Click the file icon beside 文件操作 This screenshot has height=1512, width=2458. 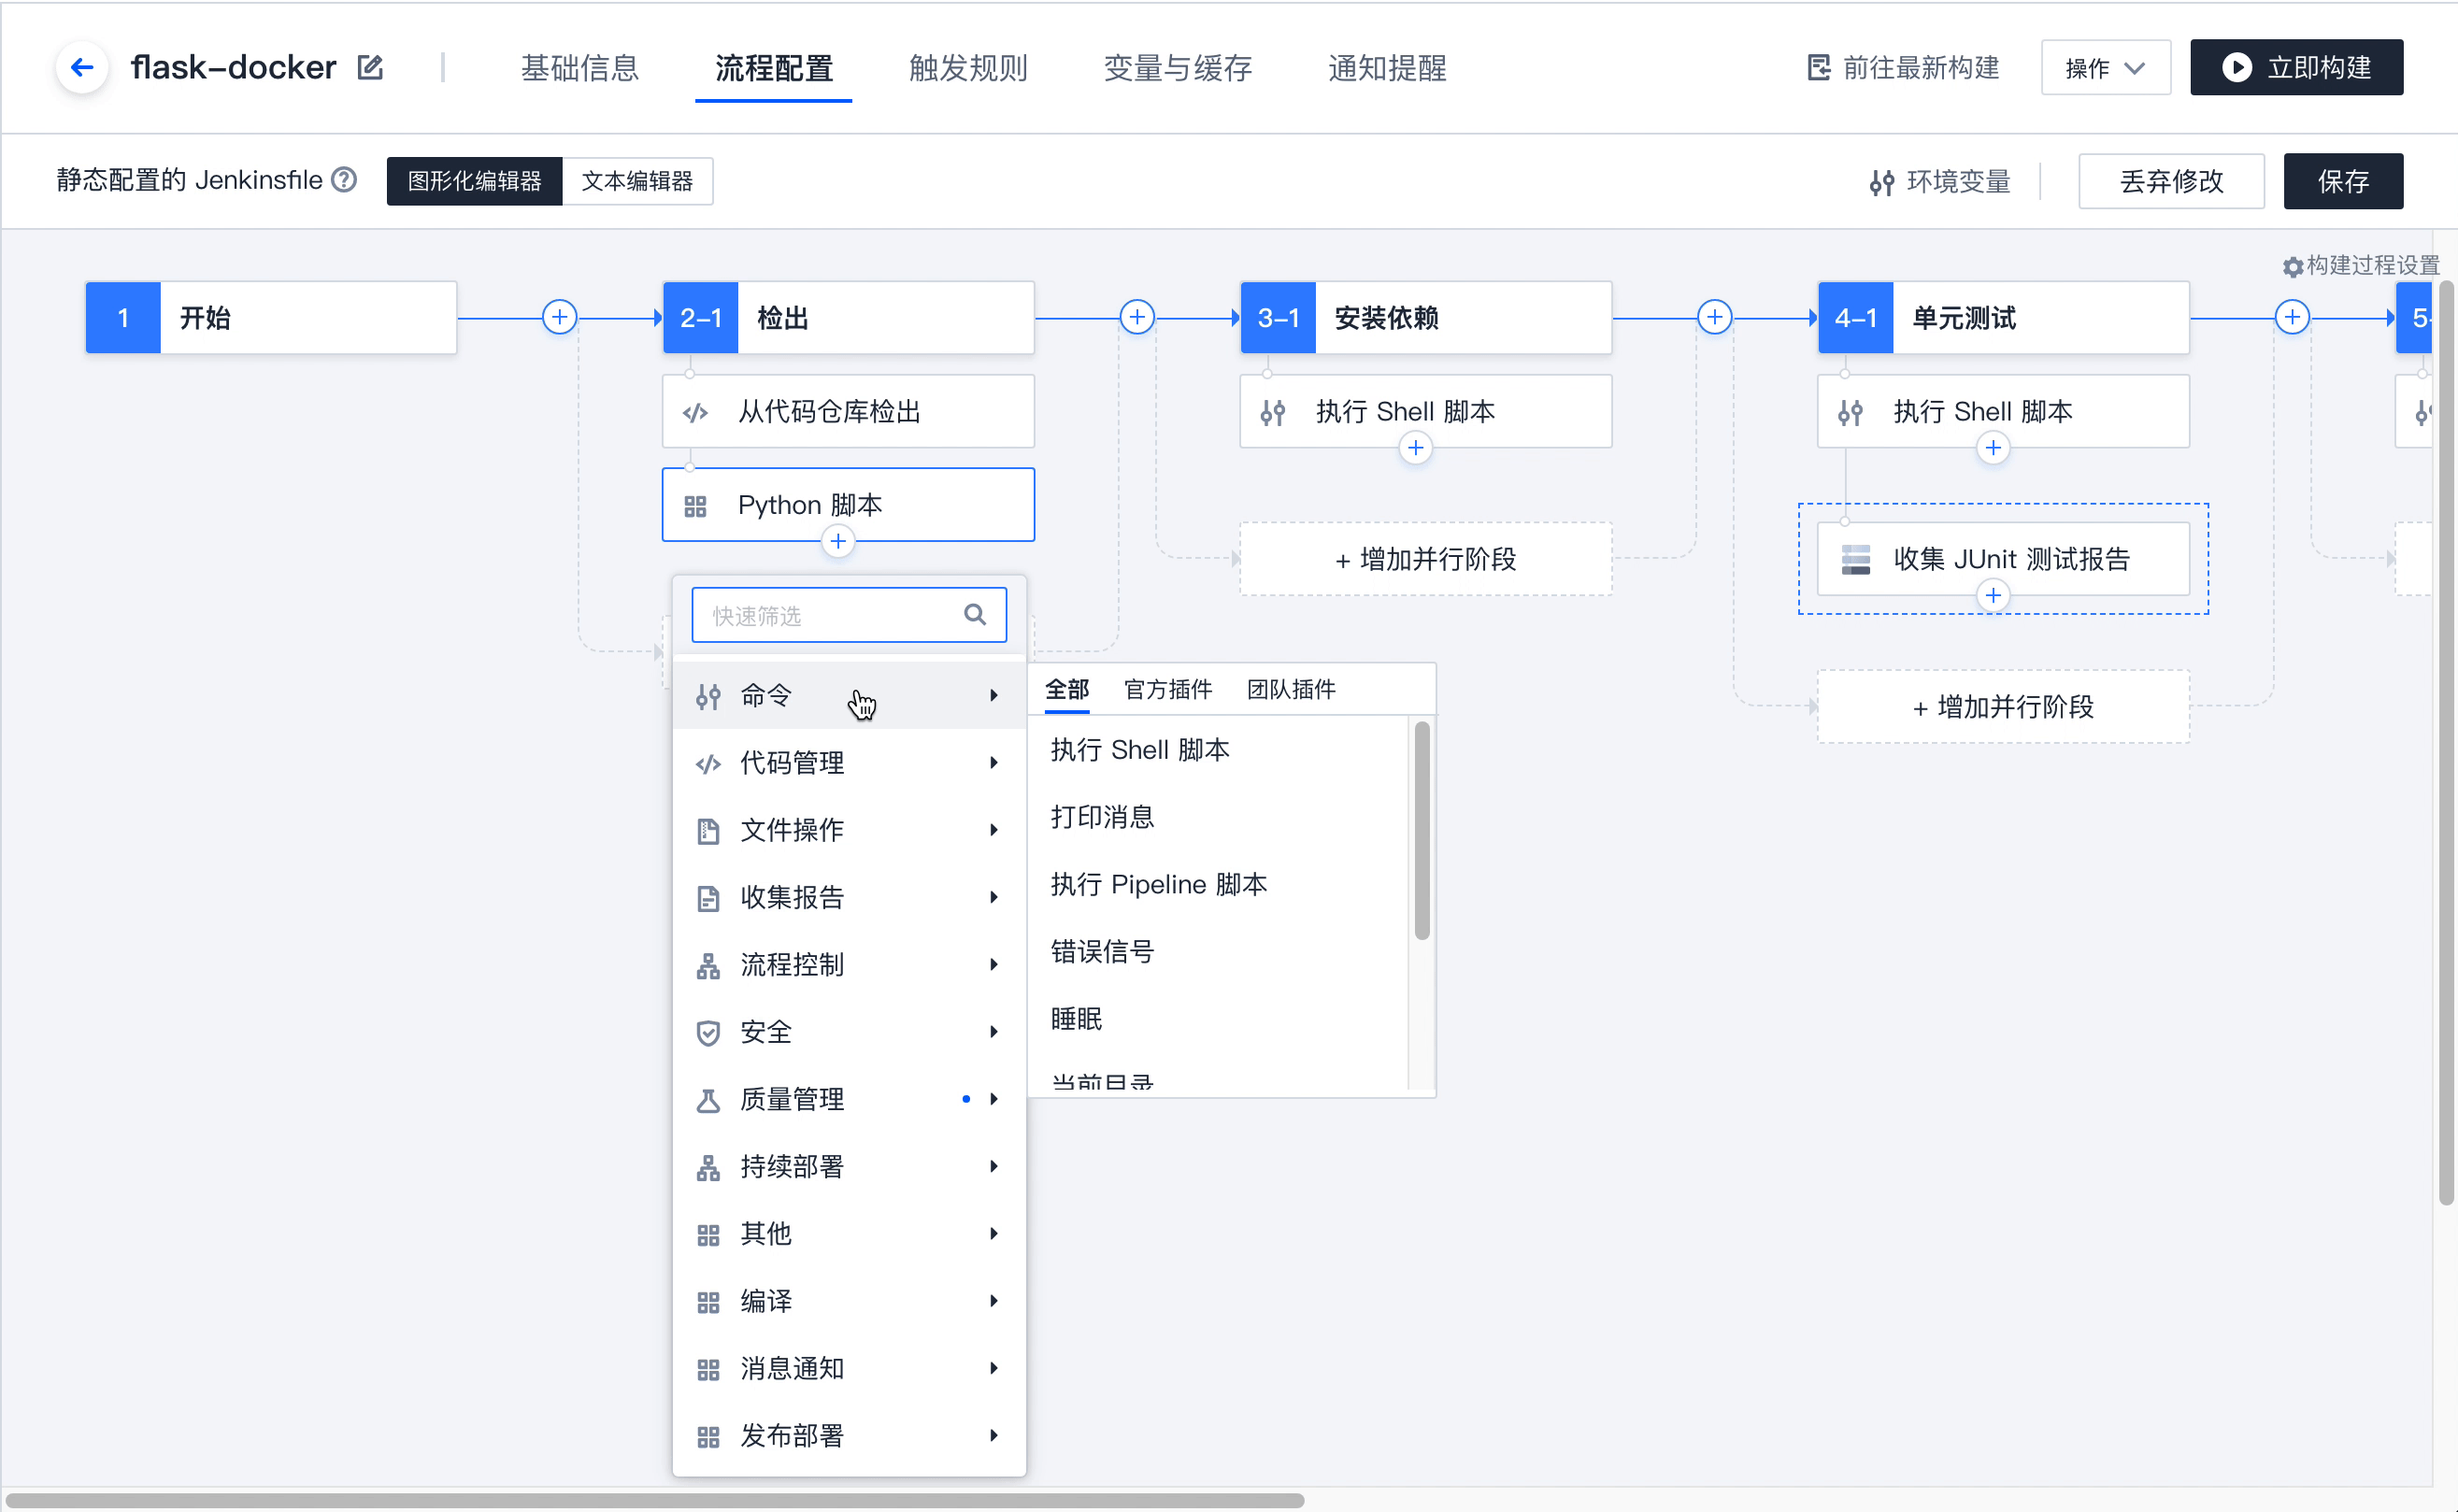708,831
